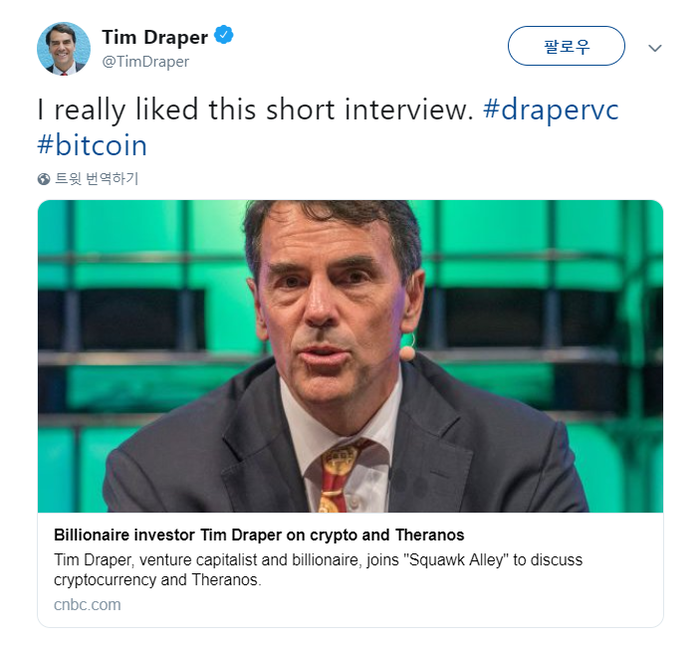Open the CNBC interview card photo
700x646 pixels.
350,356
